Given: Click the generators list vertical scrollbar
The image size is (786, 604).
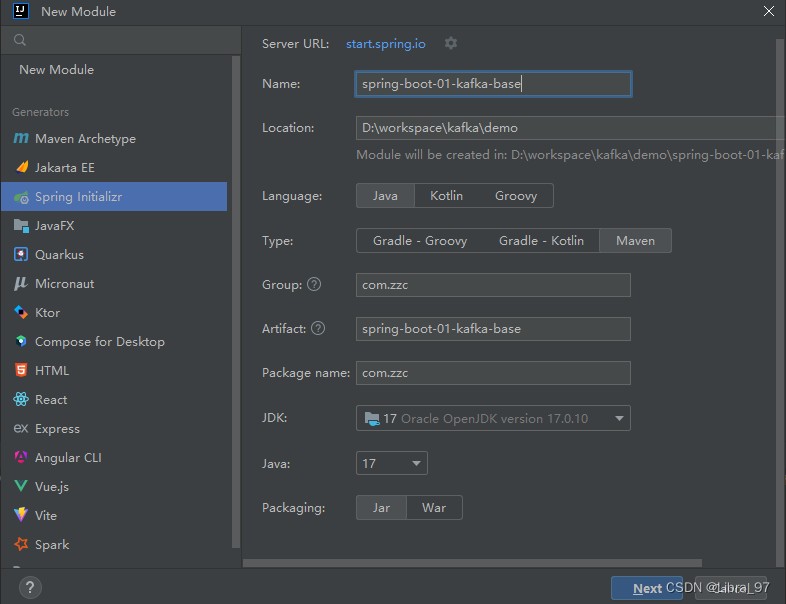Looking at the screenshot, I should pos(236,302).
